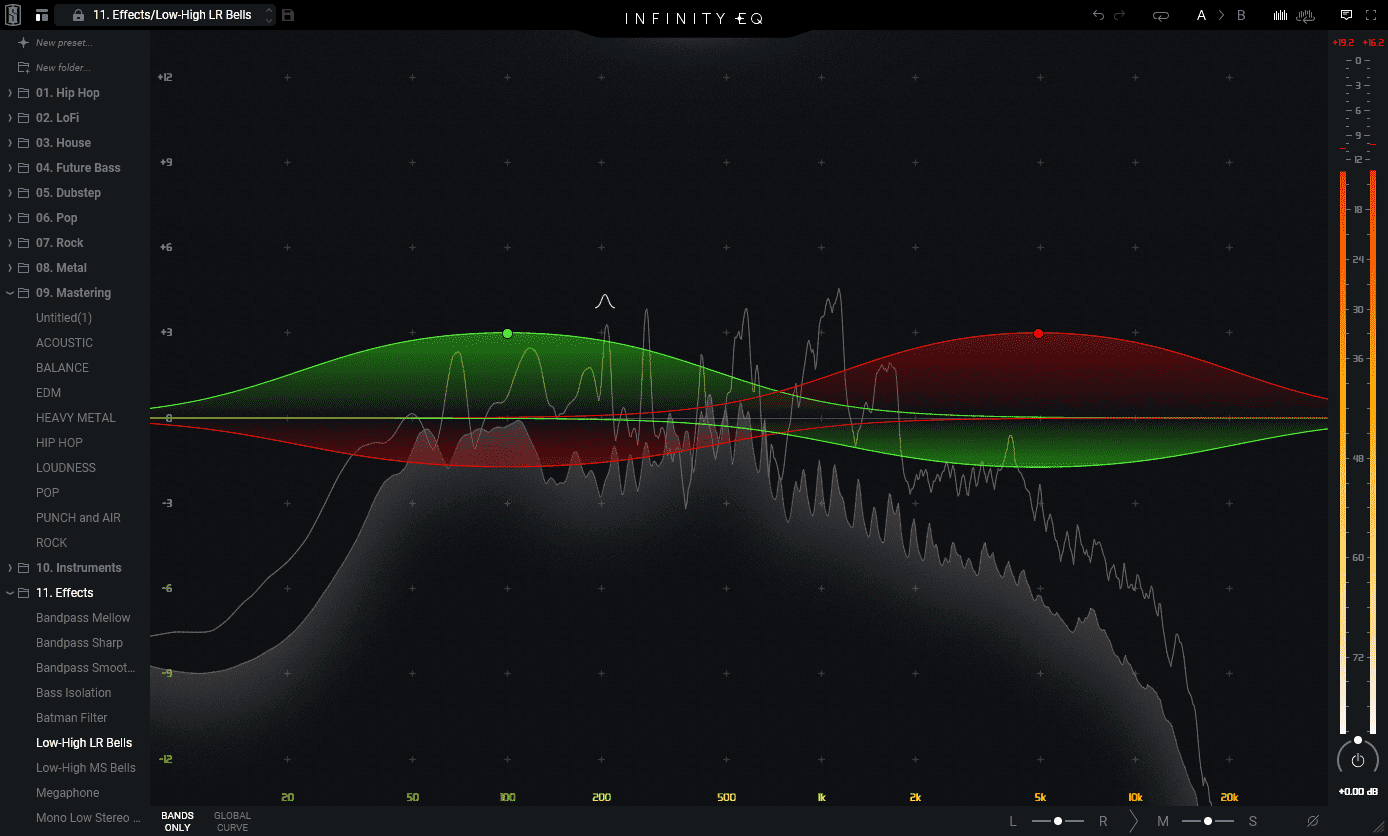Screen dimensions: 1388x836
Task: Click the M-S balance slider handle
Action: (1208, 821)
